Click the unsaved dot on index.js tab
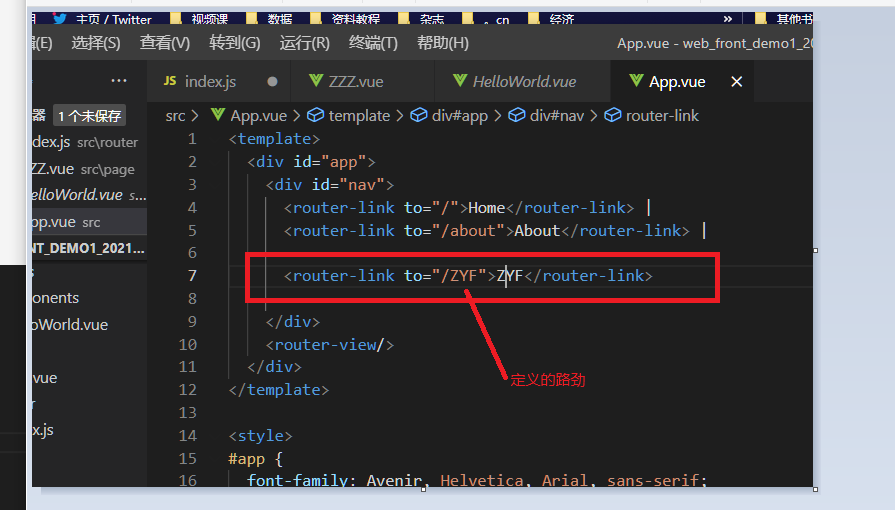The width and height of the screenshot is (895, 510). (272, 82)
